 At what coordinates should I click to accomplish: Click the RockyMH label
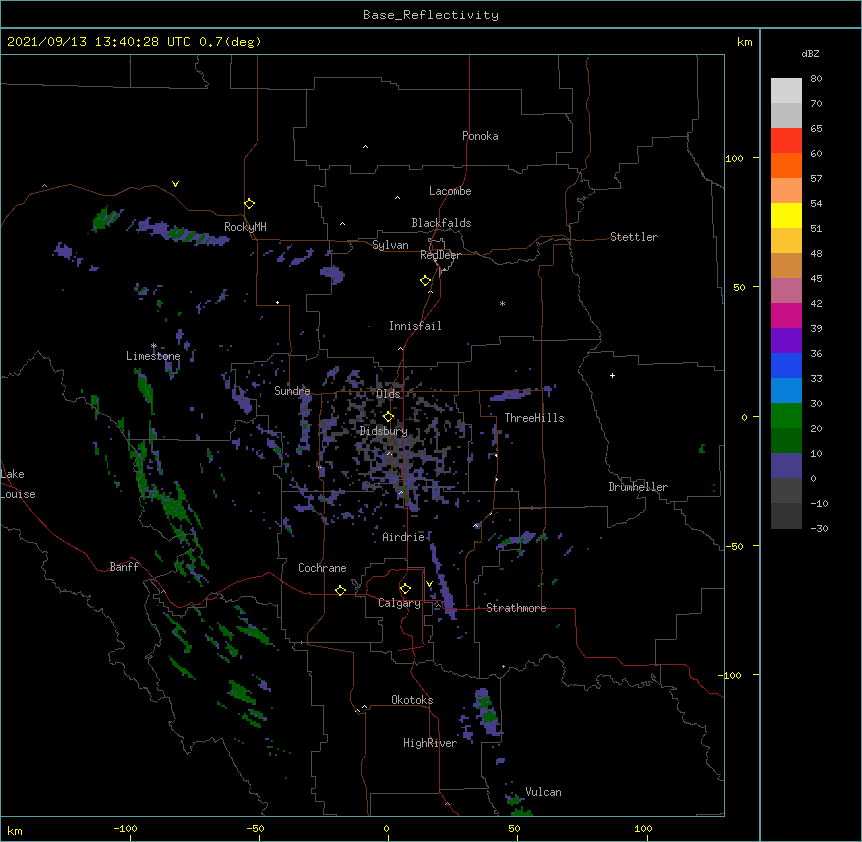[x=245, y=227]
